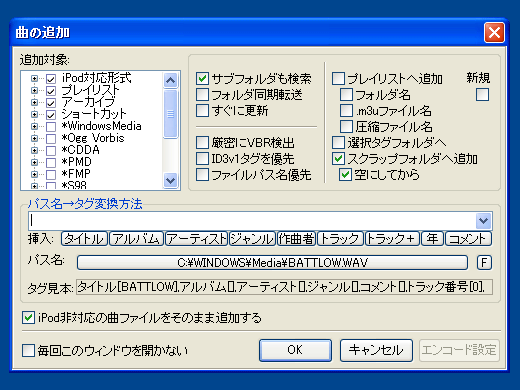This screenshot has height=390, width=520.
Task: Click the タグ見本 sample tag field
Action: pos(284,287)
